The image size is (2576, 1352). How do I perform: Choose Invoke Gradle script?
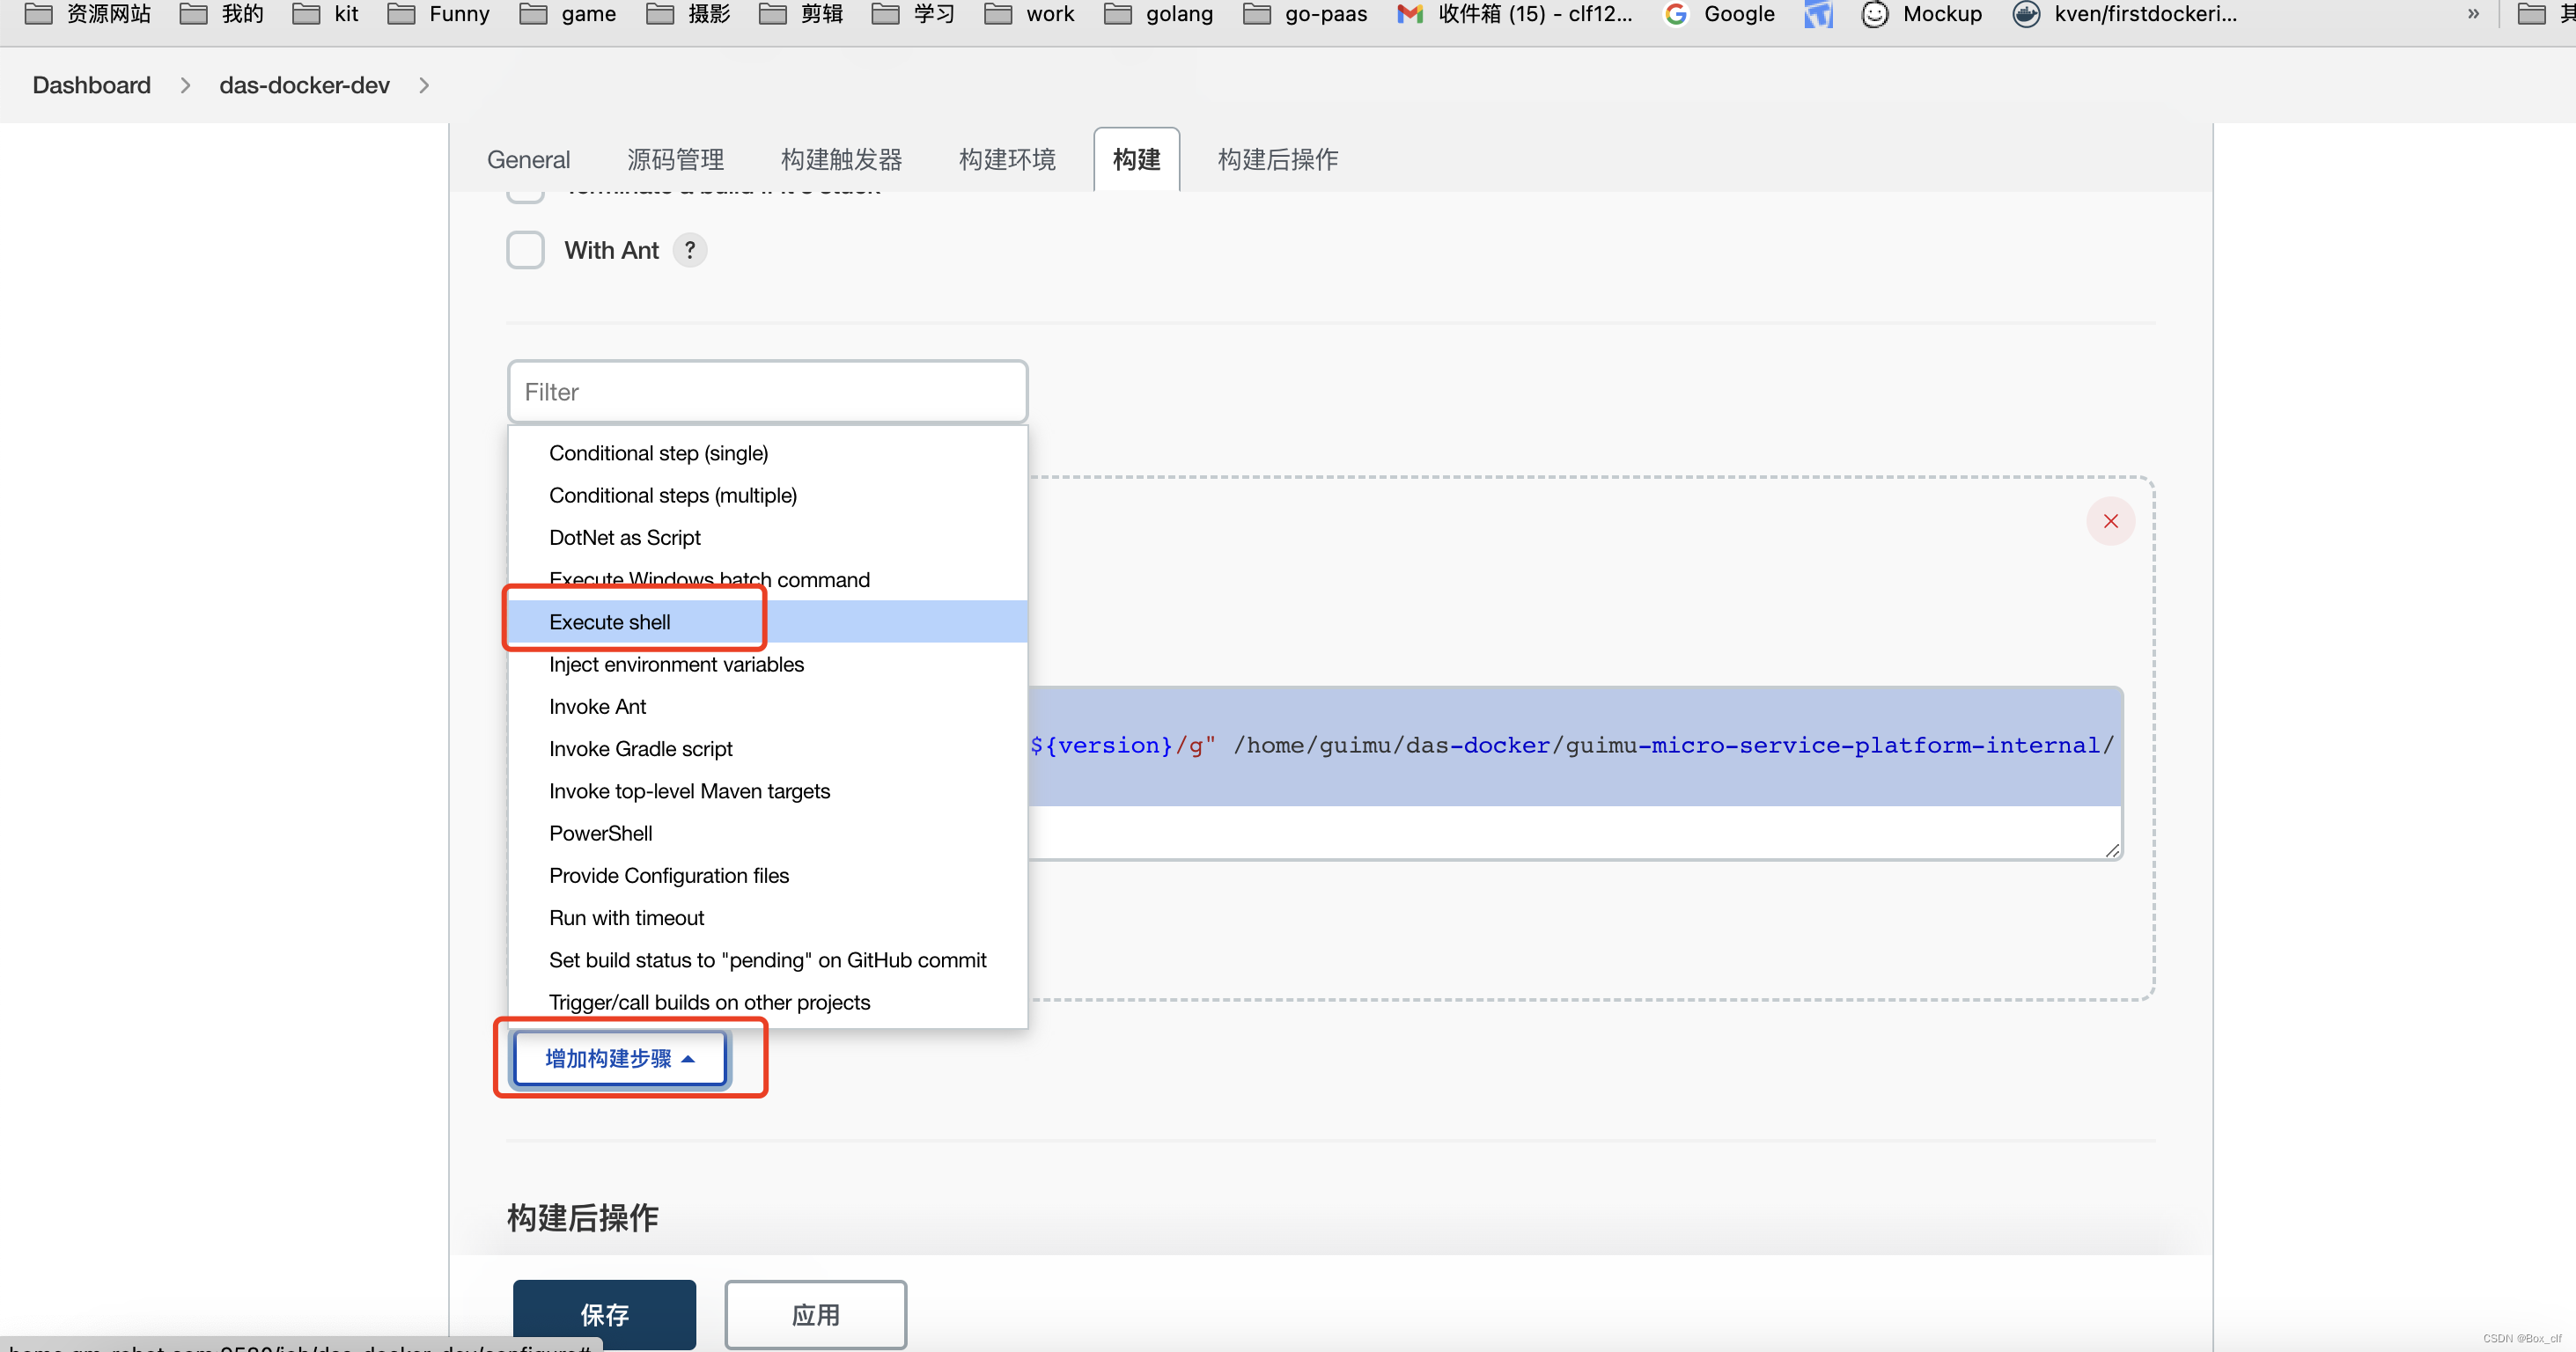[767, 749]
